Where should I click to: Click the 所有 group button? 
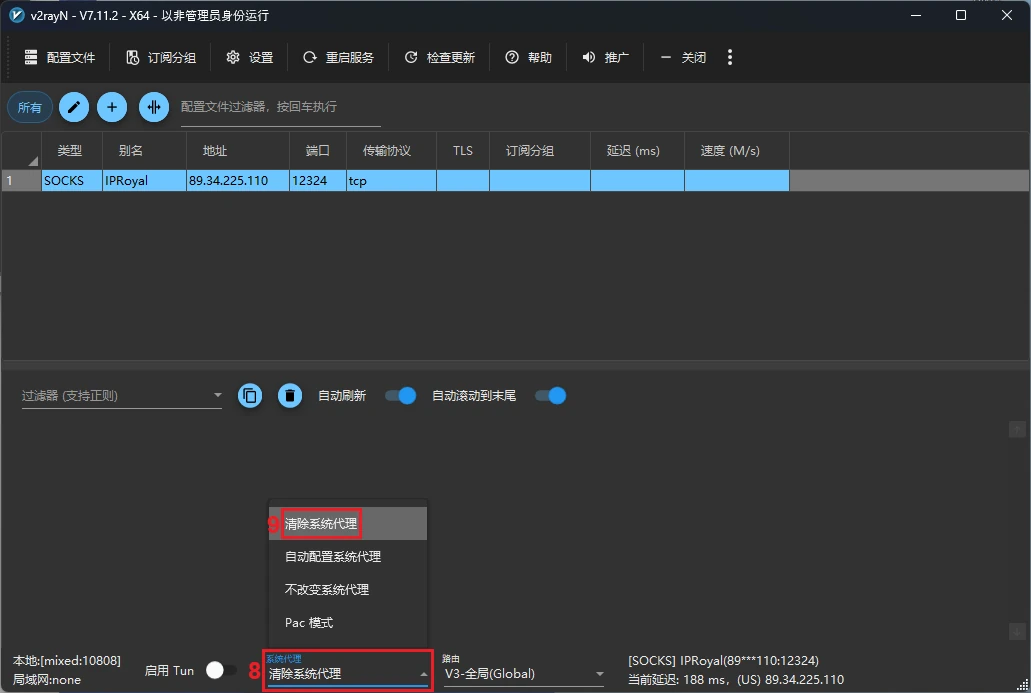coord(30,107)
